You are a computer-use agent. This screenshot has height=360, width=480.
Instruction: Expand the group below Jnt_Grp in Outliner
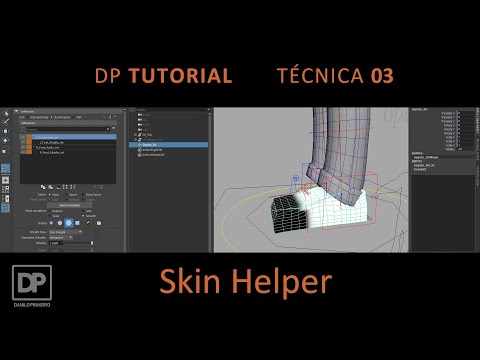pos(135,140)
